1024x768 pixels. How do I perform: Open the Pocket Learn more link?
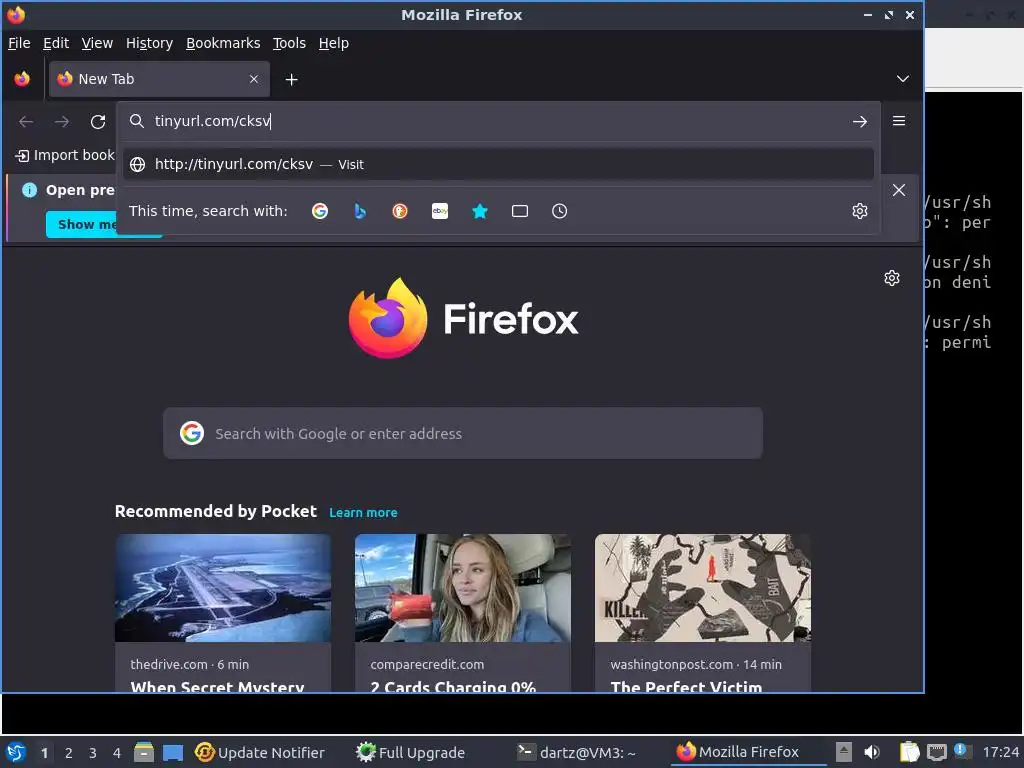click(x=363, y=513)
